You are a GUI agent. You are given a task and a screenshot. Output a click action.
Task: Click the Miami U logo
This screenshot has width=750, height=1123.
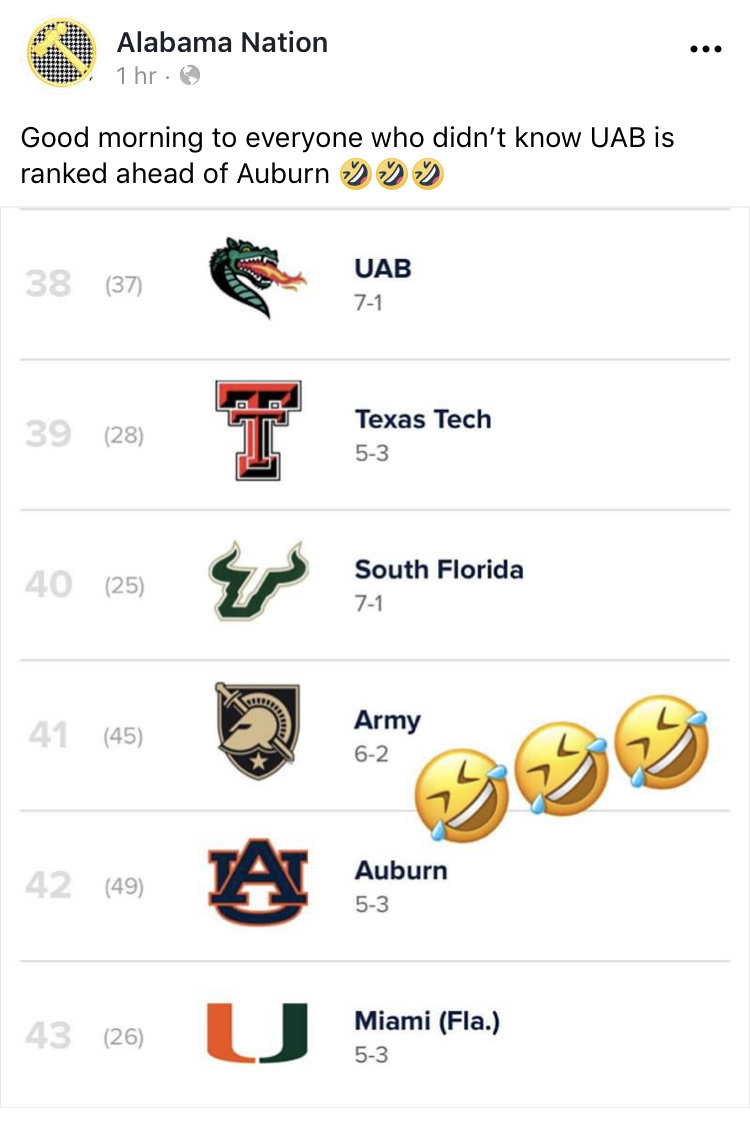coord(258,1032)
